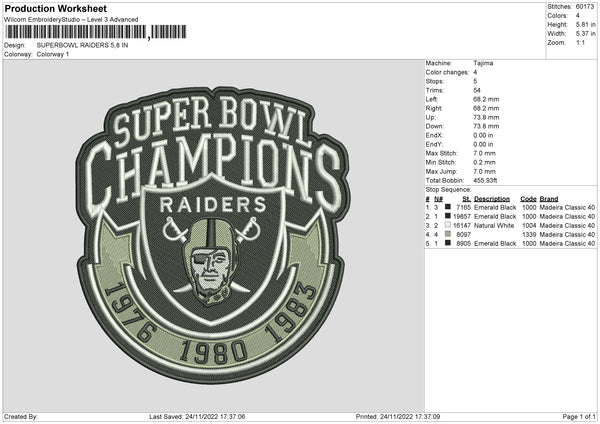Click the Trims value "54"
The height and width of the screenshot is (424, 600).
(x=477, y=90)
